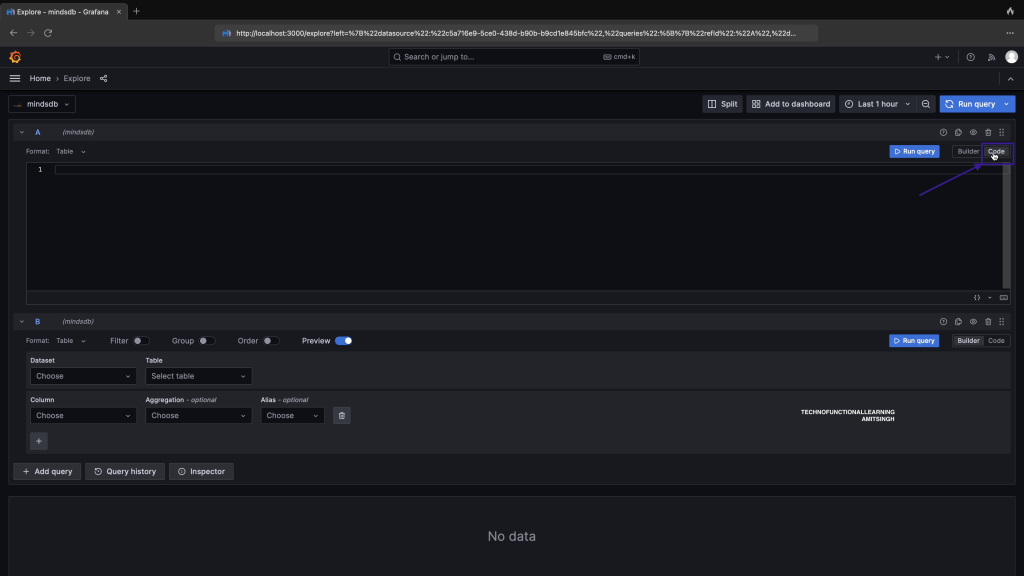Viewport: 1024px width, 576px height.
Task: Click the Add query button
Action: pyautogui.click(x=47, y=471)
